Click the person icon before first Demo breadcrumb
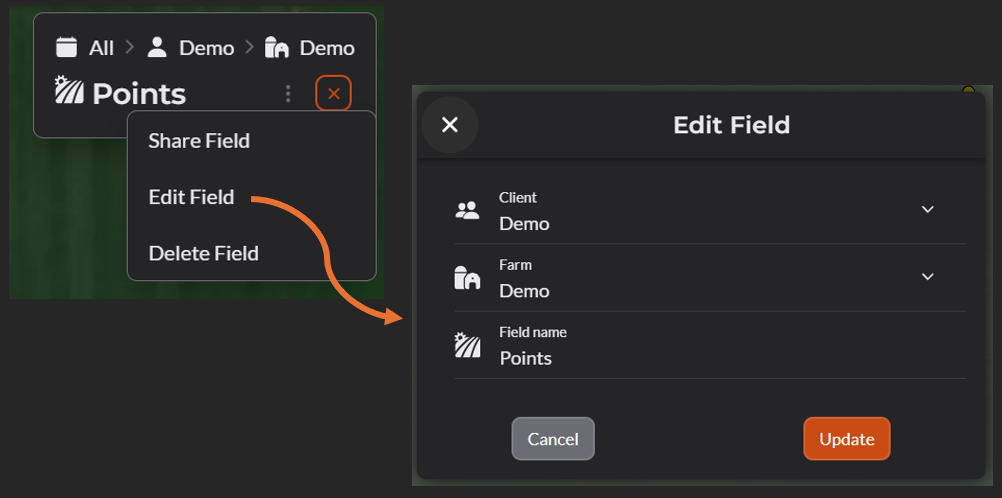This screenshot has width=1002, height=498. click(157, 47)
